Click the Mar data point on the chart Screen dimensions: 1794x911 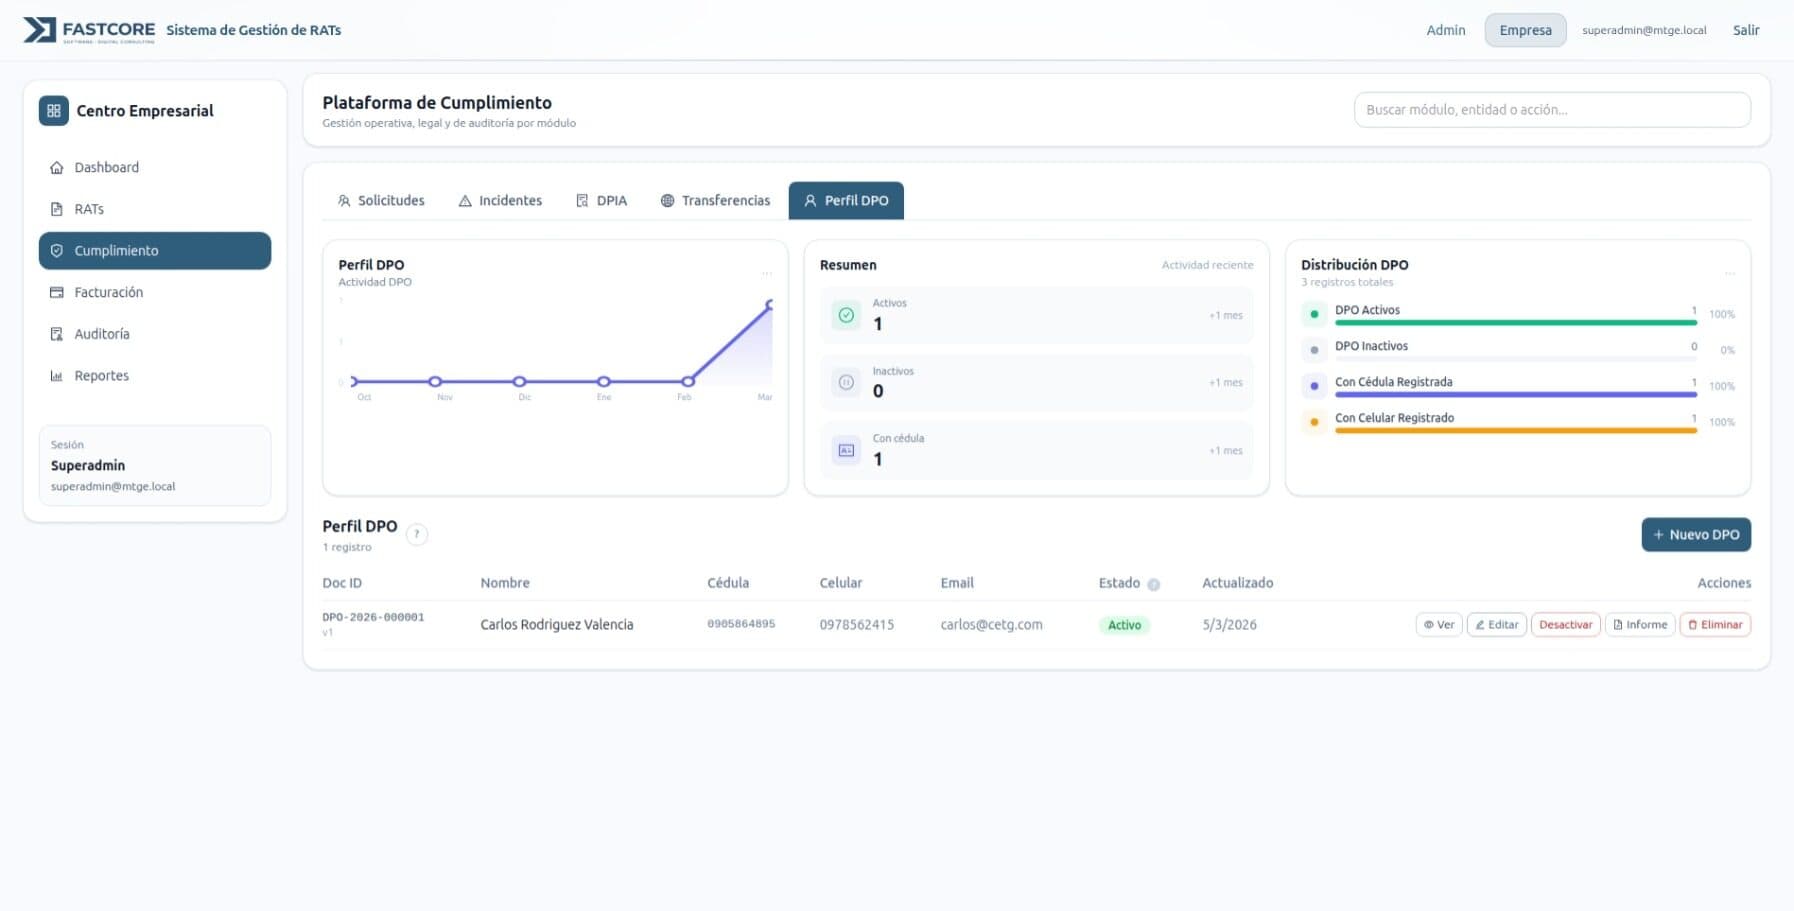[770, 304]
